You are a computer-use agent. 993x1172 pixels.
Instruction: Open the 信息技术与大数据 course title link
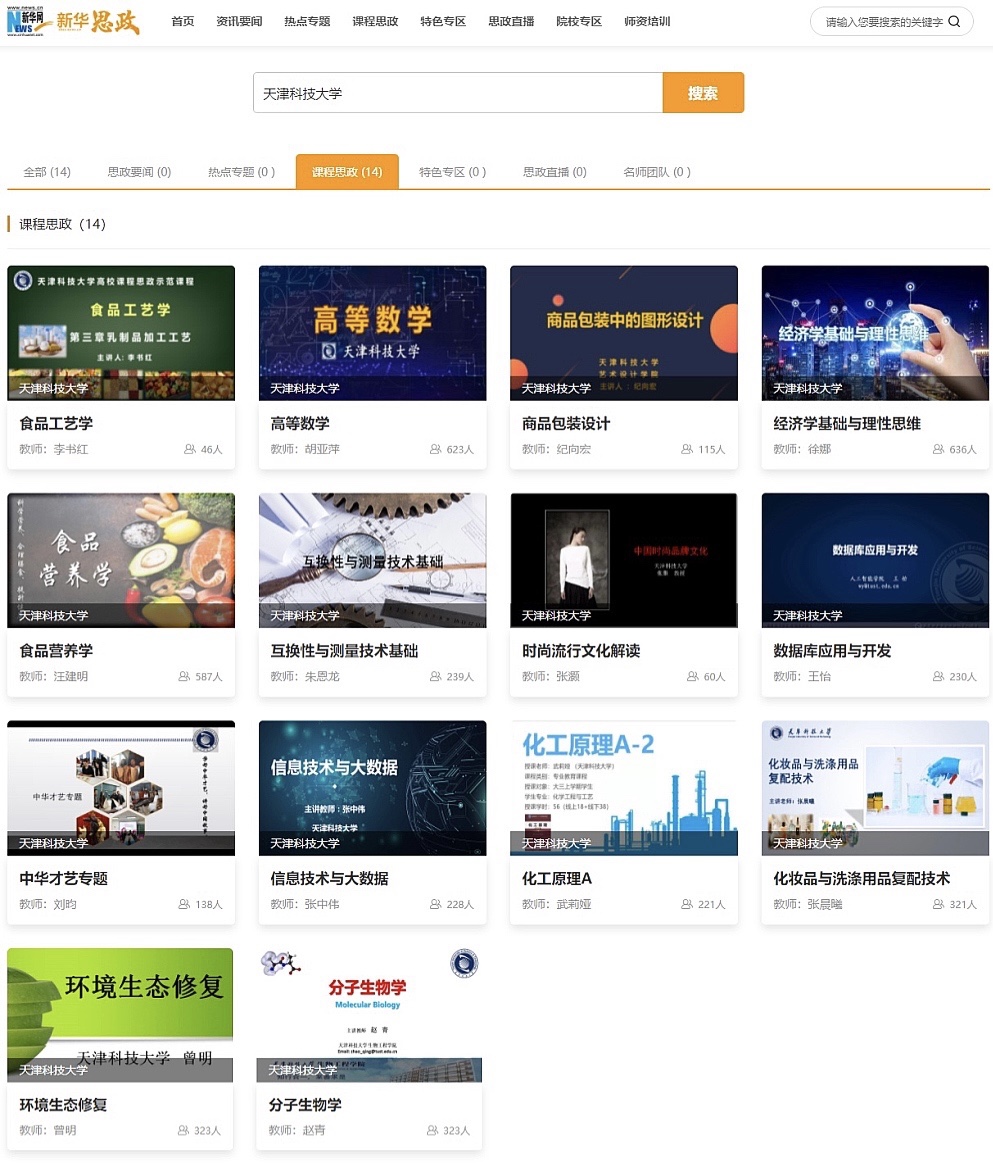[x=329, y=879]
